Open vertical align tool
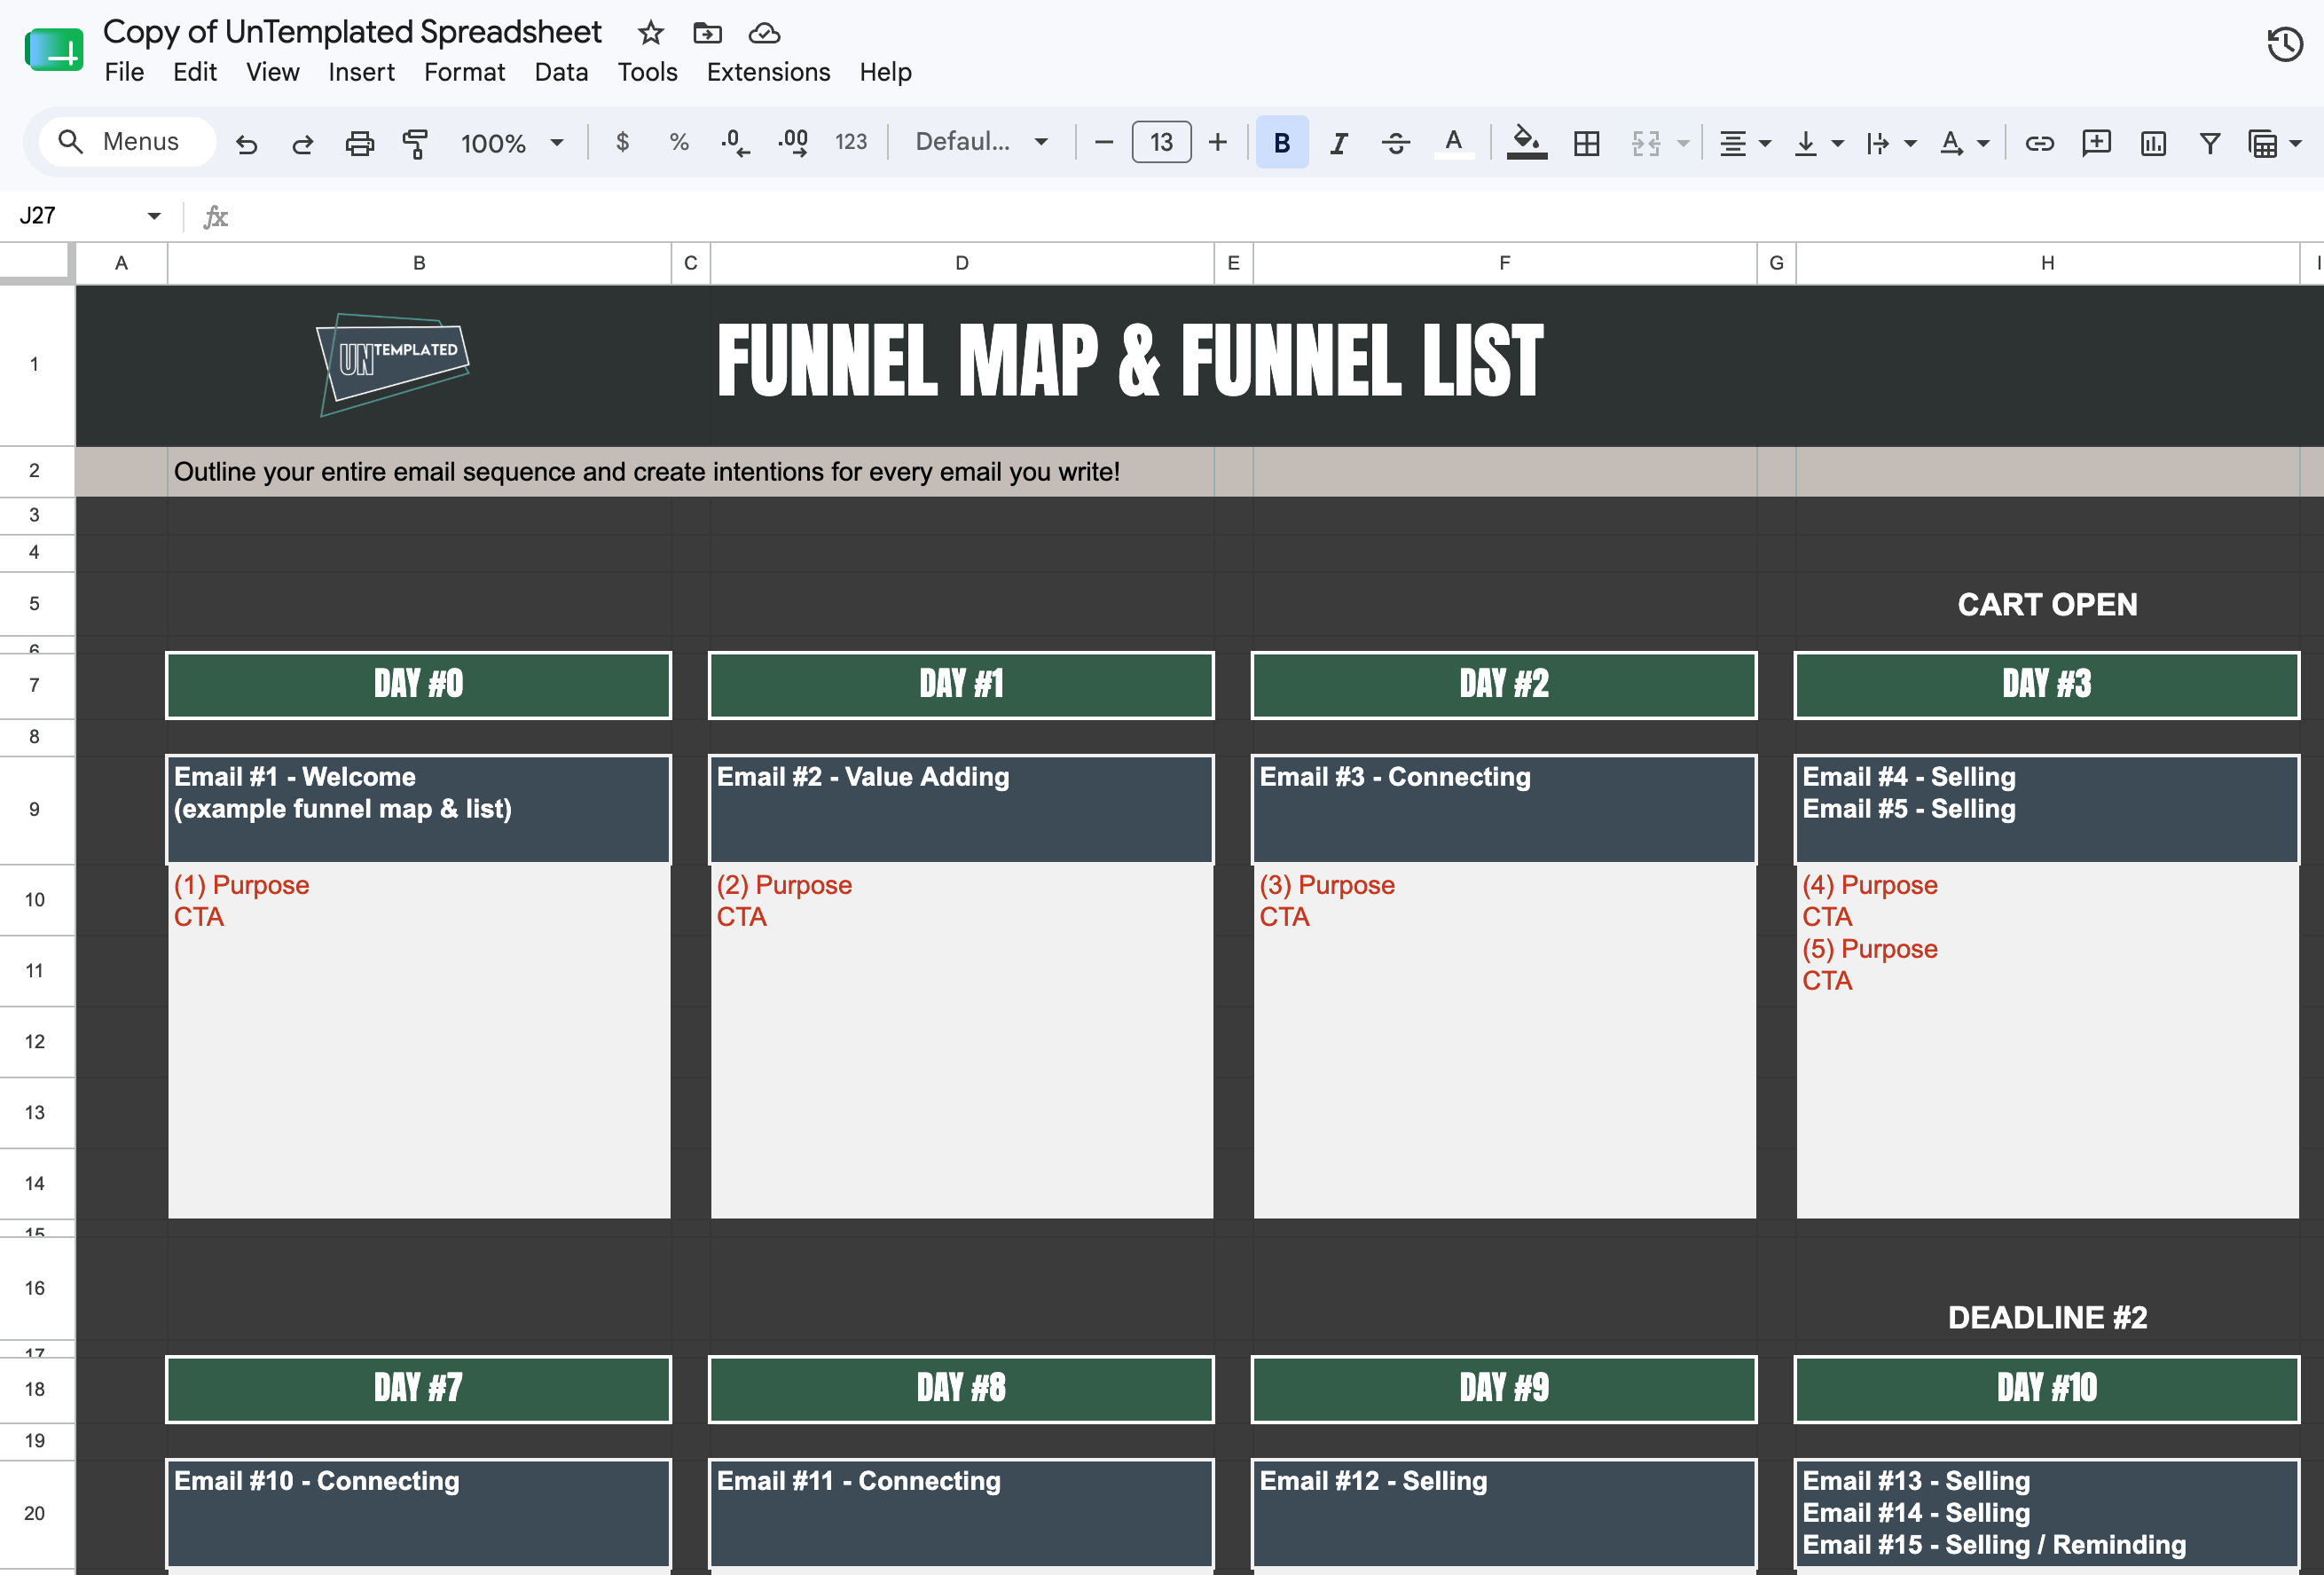The image size is (2324, 1575). [1805, 143]
